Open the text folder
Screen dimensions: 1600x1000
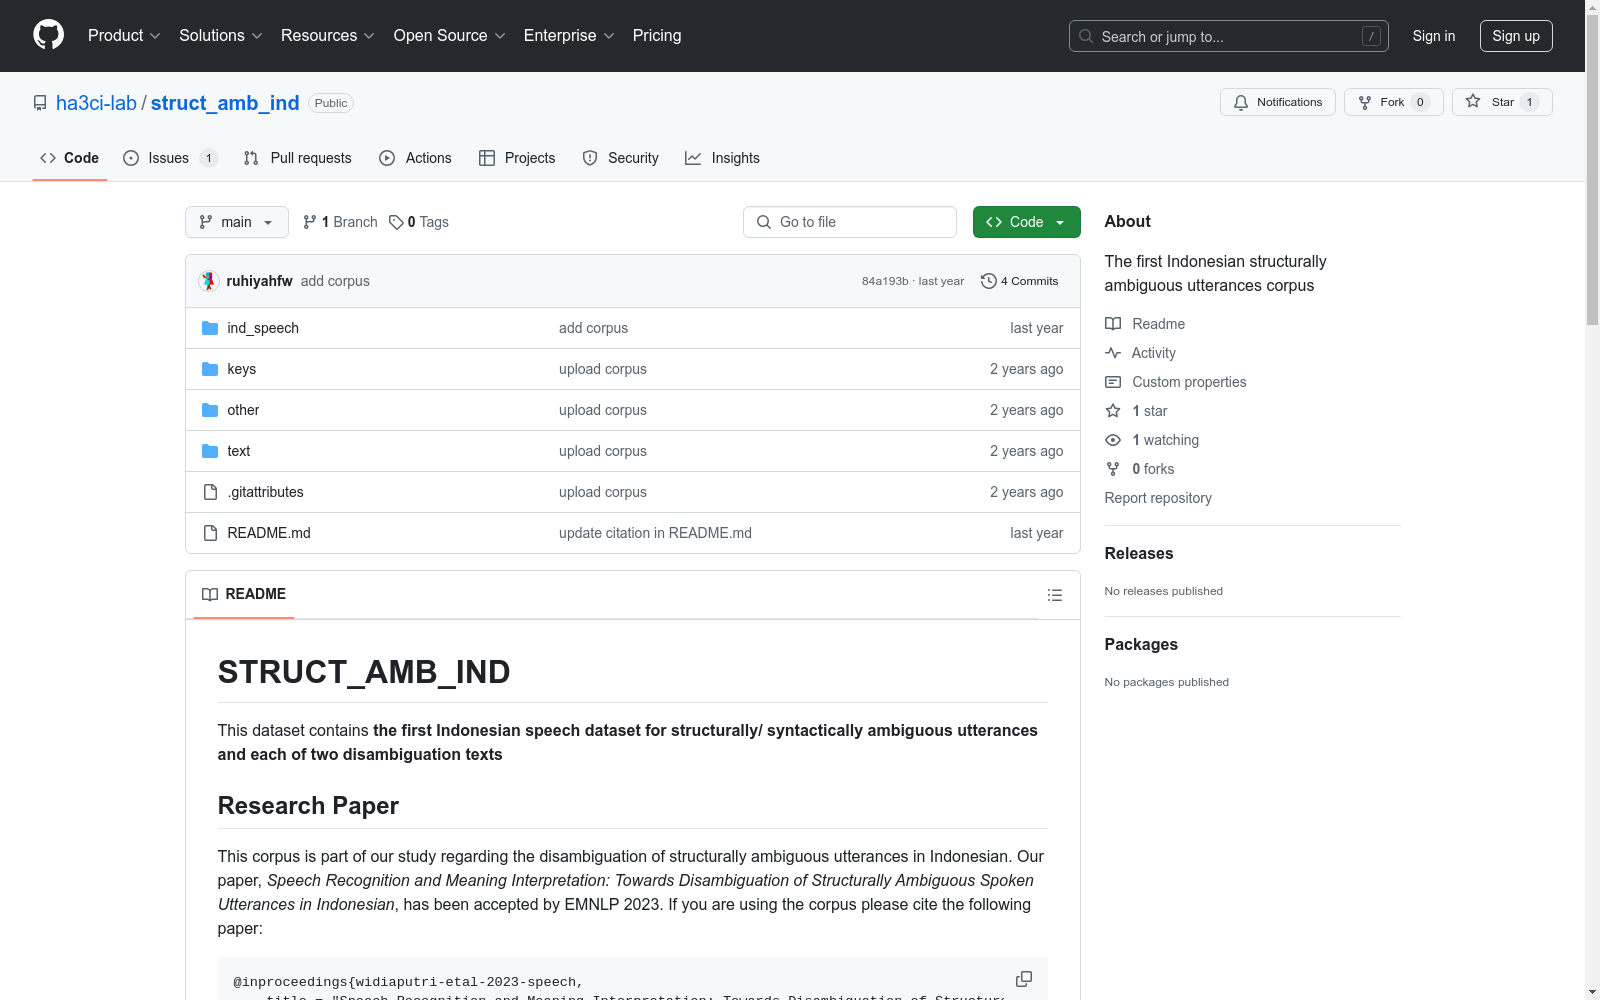[x=239, y=451]
